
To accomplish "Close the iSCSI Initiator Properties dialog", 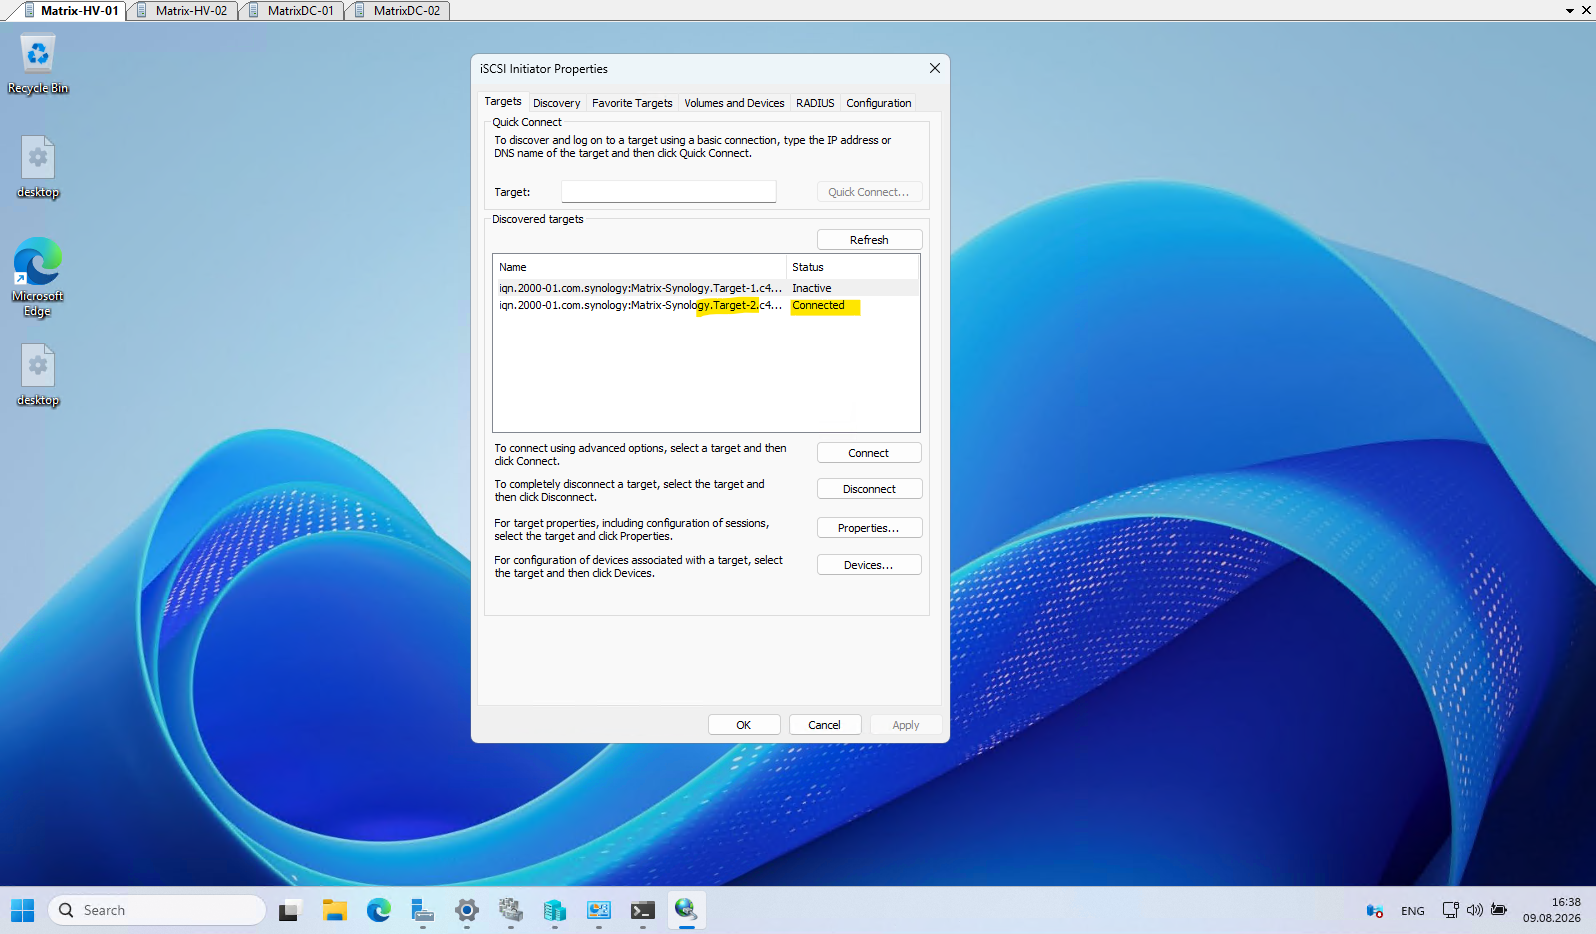I will [934, 68].
